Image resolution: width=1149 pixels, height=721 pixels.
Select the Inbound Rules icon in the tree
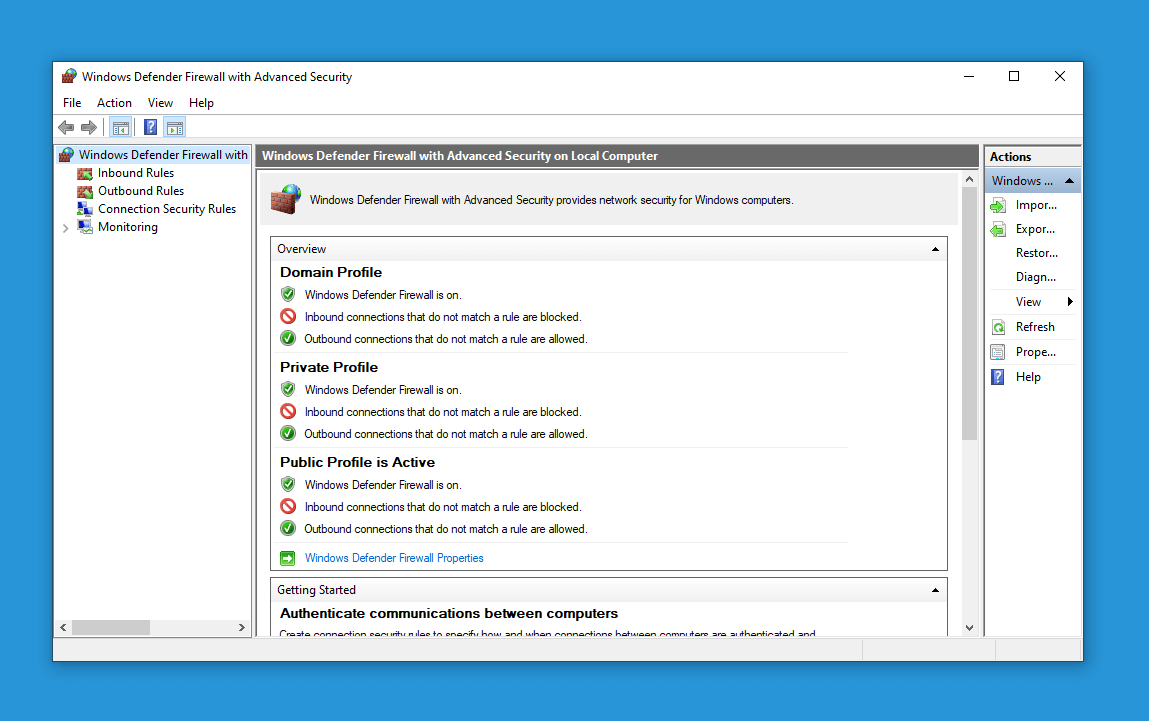tap(85, 174)
